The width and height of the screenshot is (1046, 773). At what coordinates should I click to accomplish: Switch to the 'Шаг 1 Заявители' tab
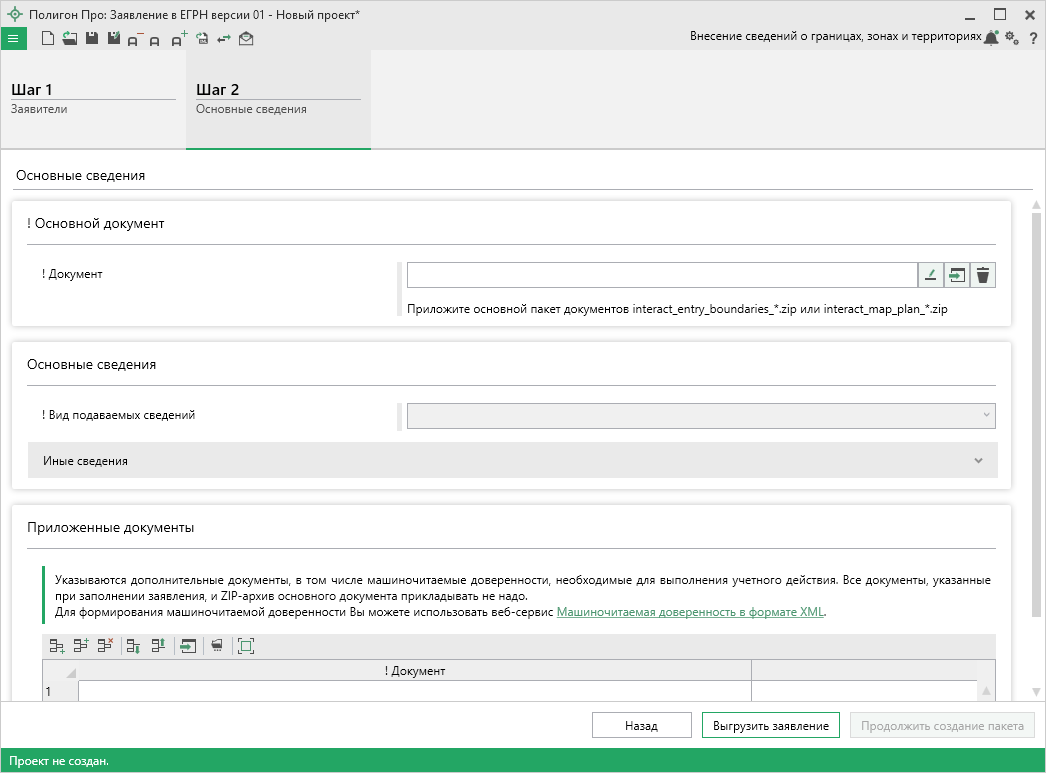(x=92, y=98)
